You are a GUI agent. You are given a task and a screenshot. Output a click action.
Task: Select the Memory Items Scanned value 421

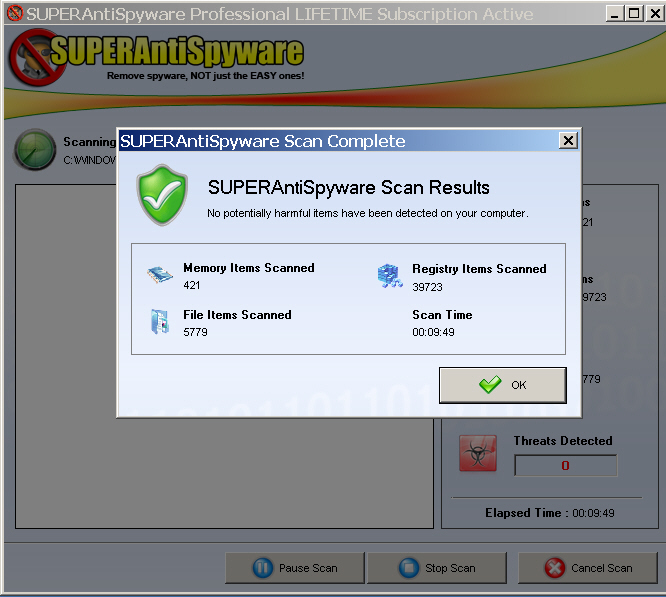(192, 285)
